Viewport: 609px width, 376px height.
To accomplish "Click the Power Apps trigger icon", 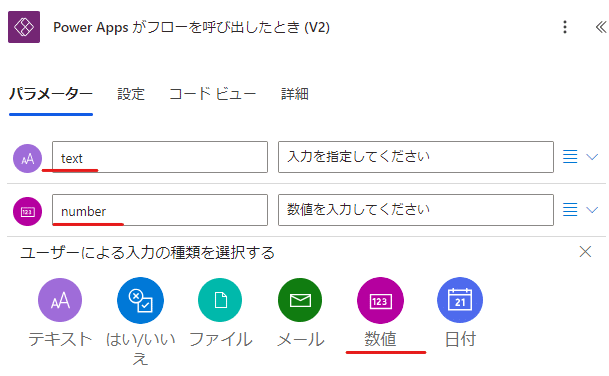I will coord(24,27).
